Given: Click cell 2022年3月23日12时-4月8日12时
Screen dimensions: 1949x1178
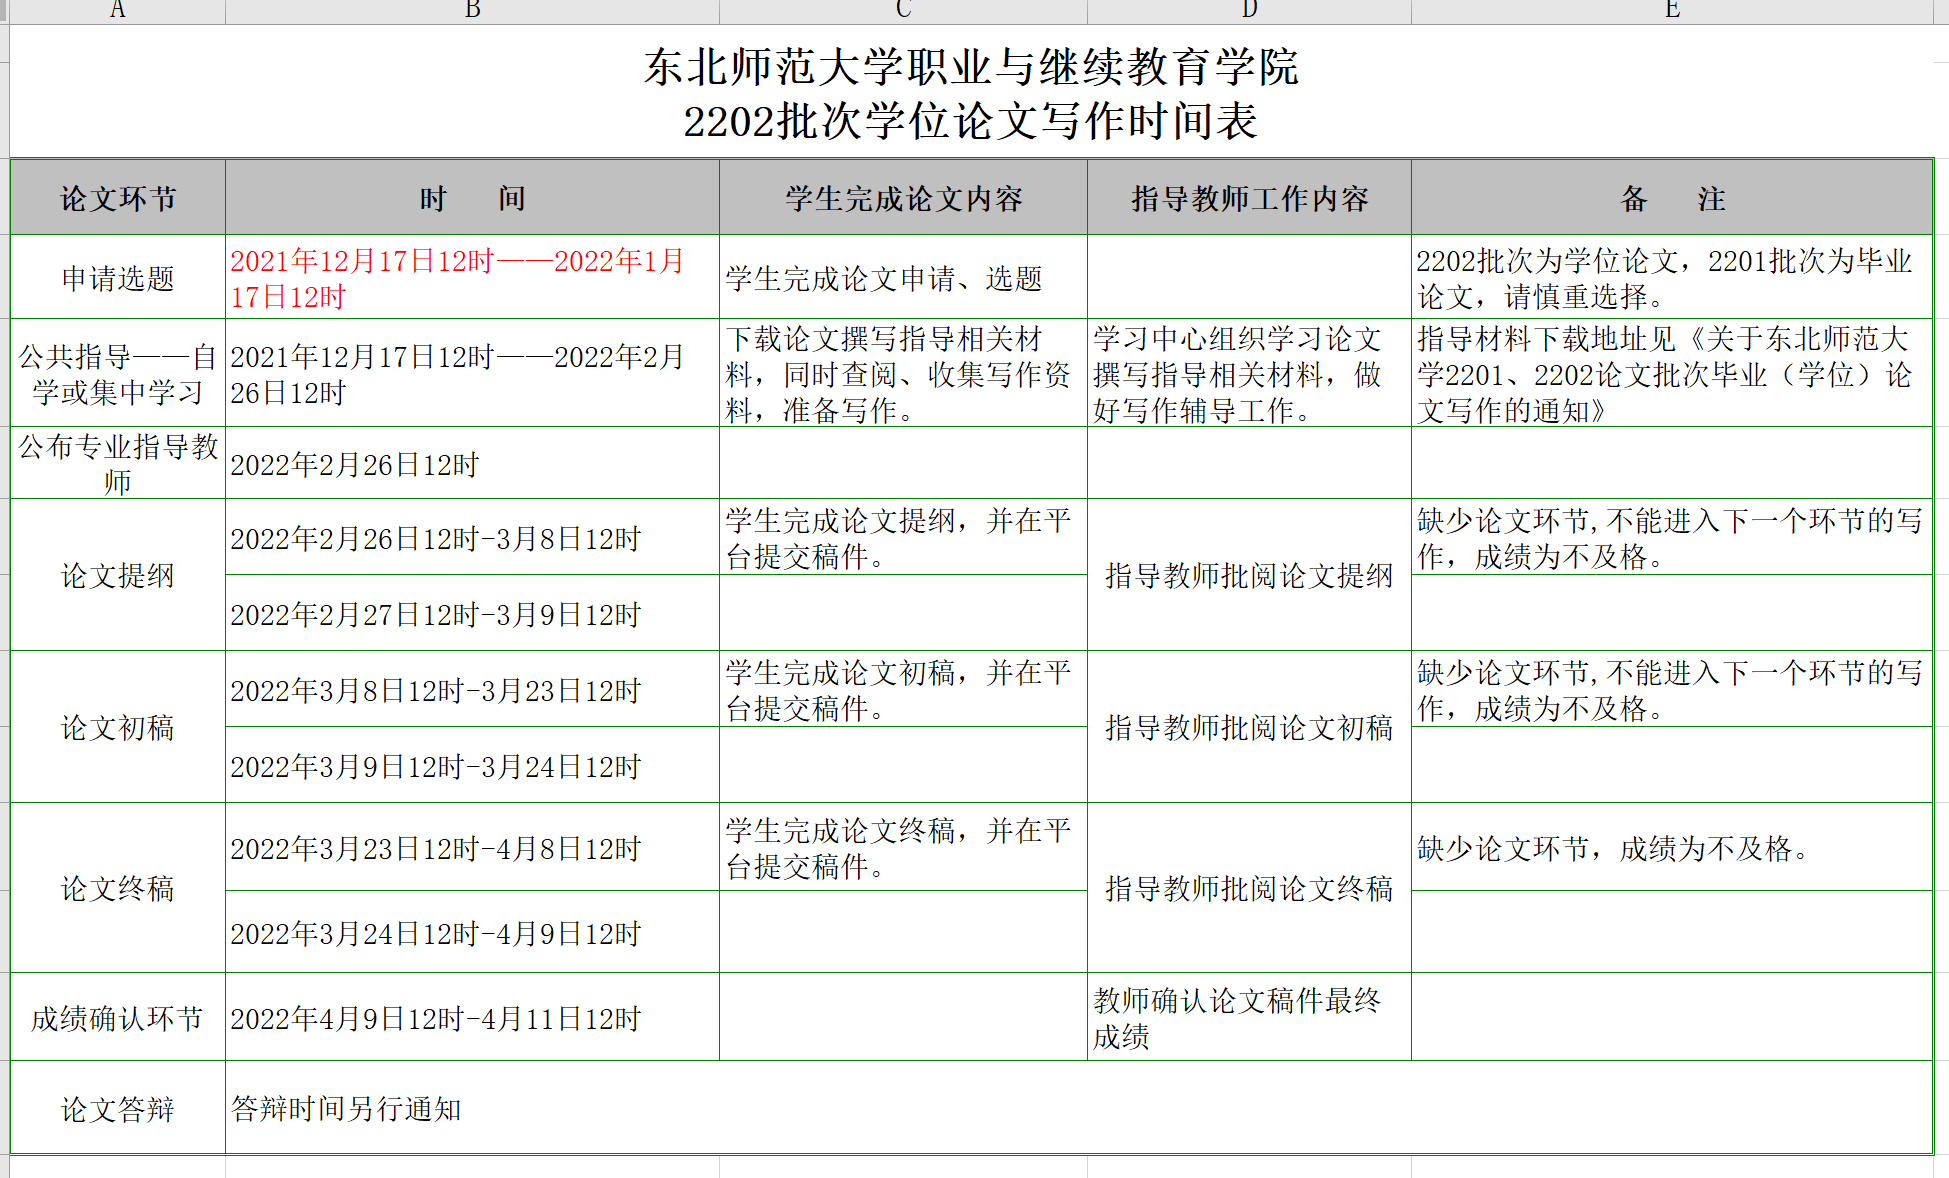Looking at the screenshot, I should coord(473,847).
